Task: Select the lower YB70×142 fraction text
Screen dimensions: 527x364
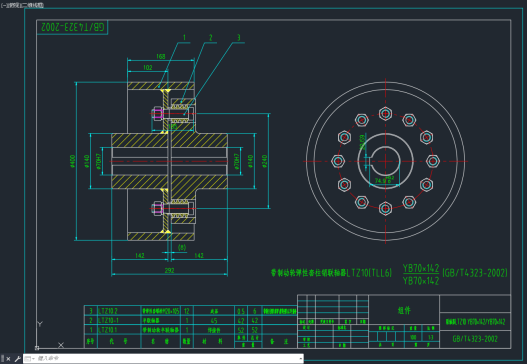Action: point(421,280)
